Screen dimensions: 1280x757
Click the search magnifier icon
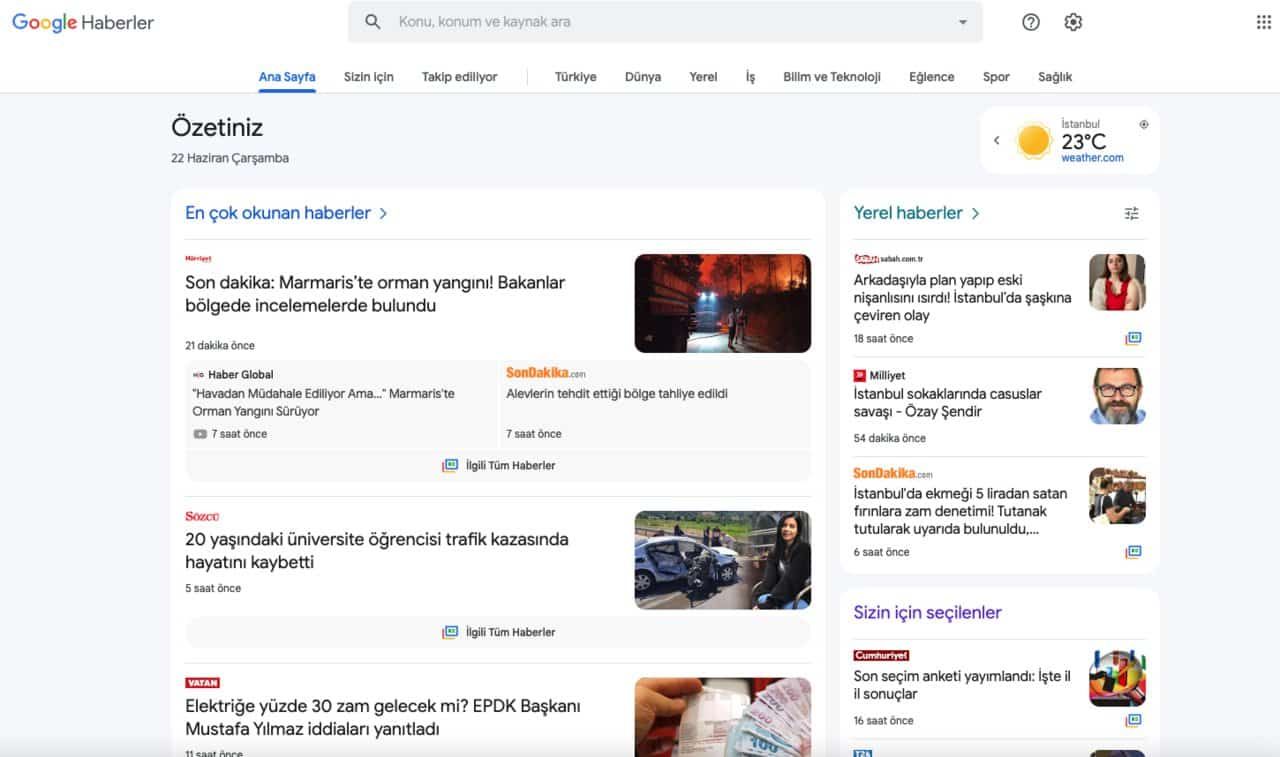tap(373, 22)
